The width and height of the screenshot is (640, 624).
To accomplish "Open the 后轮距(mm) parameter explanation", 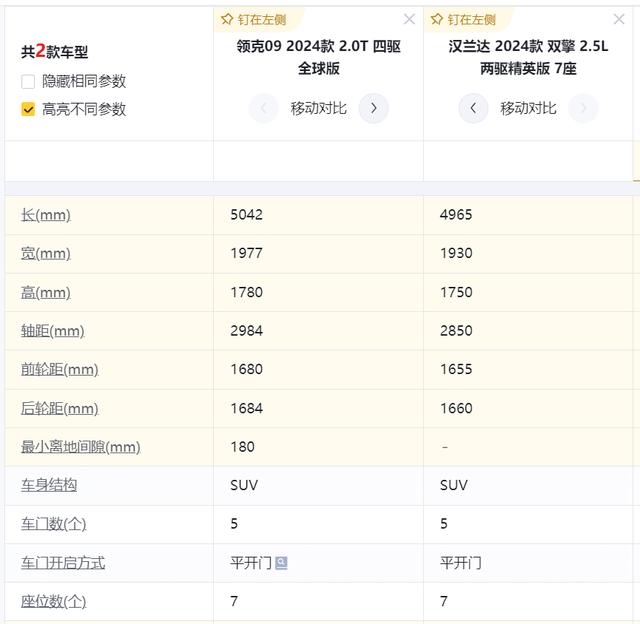I will [x=60, y=408].
